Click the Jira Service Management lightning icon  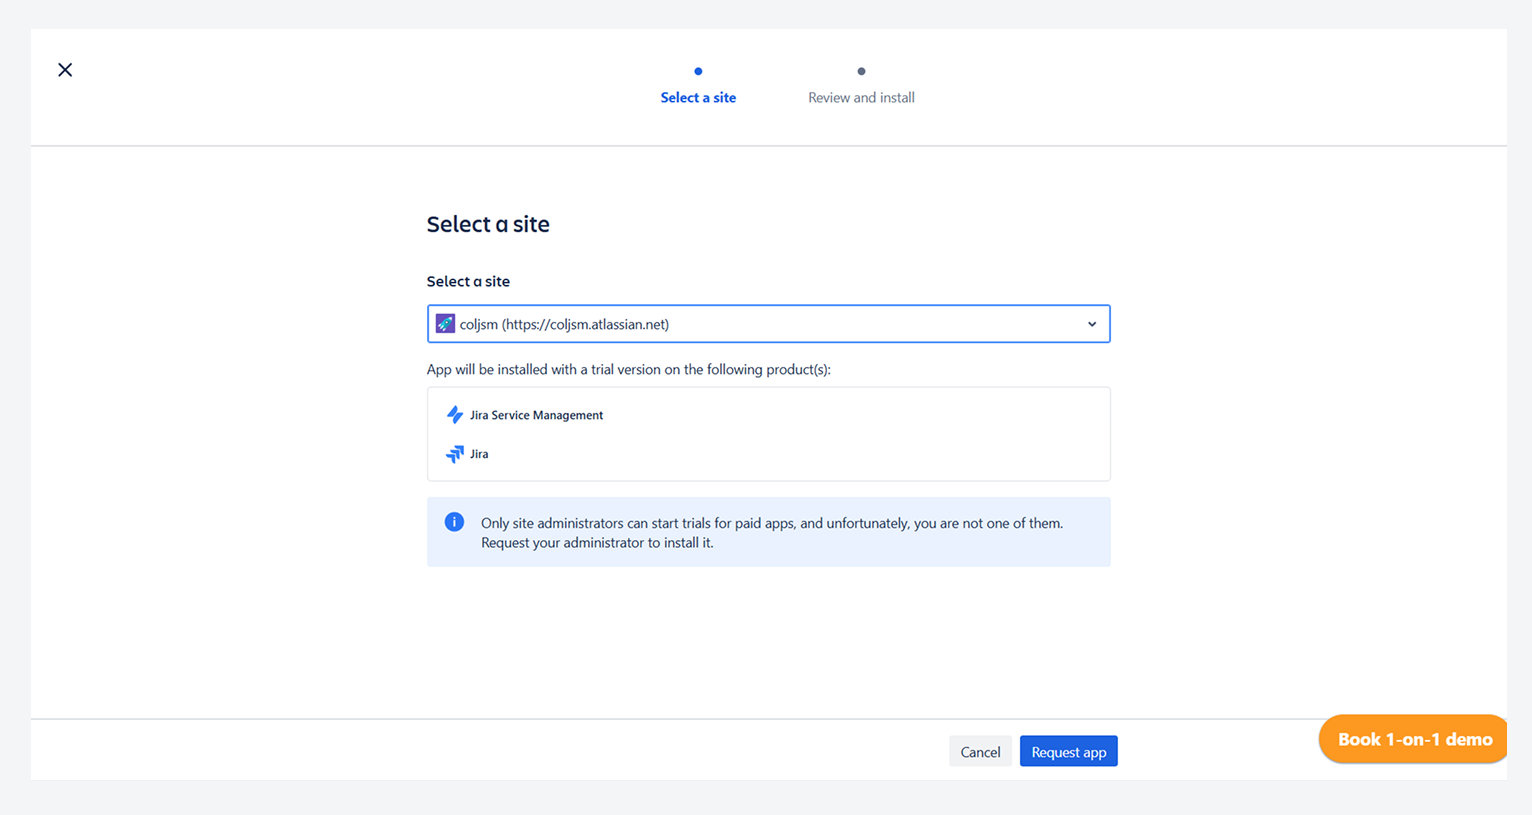455,415
